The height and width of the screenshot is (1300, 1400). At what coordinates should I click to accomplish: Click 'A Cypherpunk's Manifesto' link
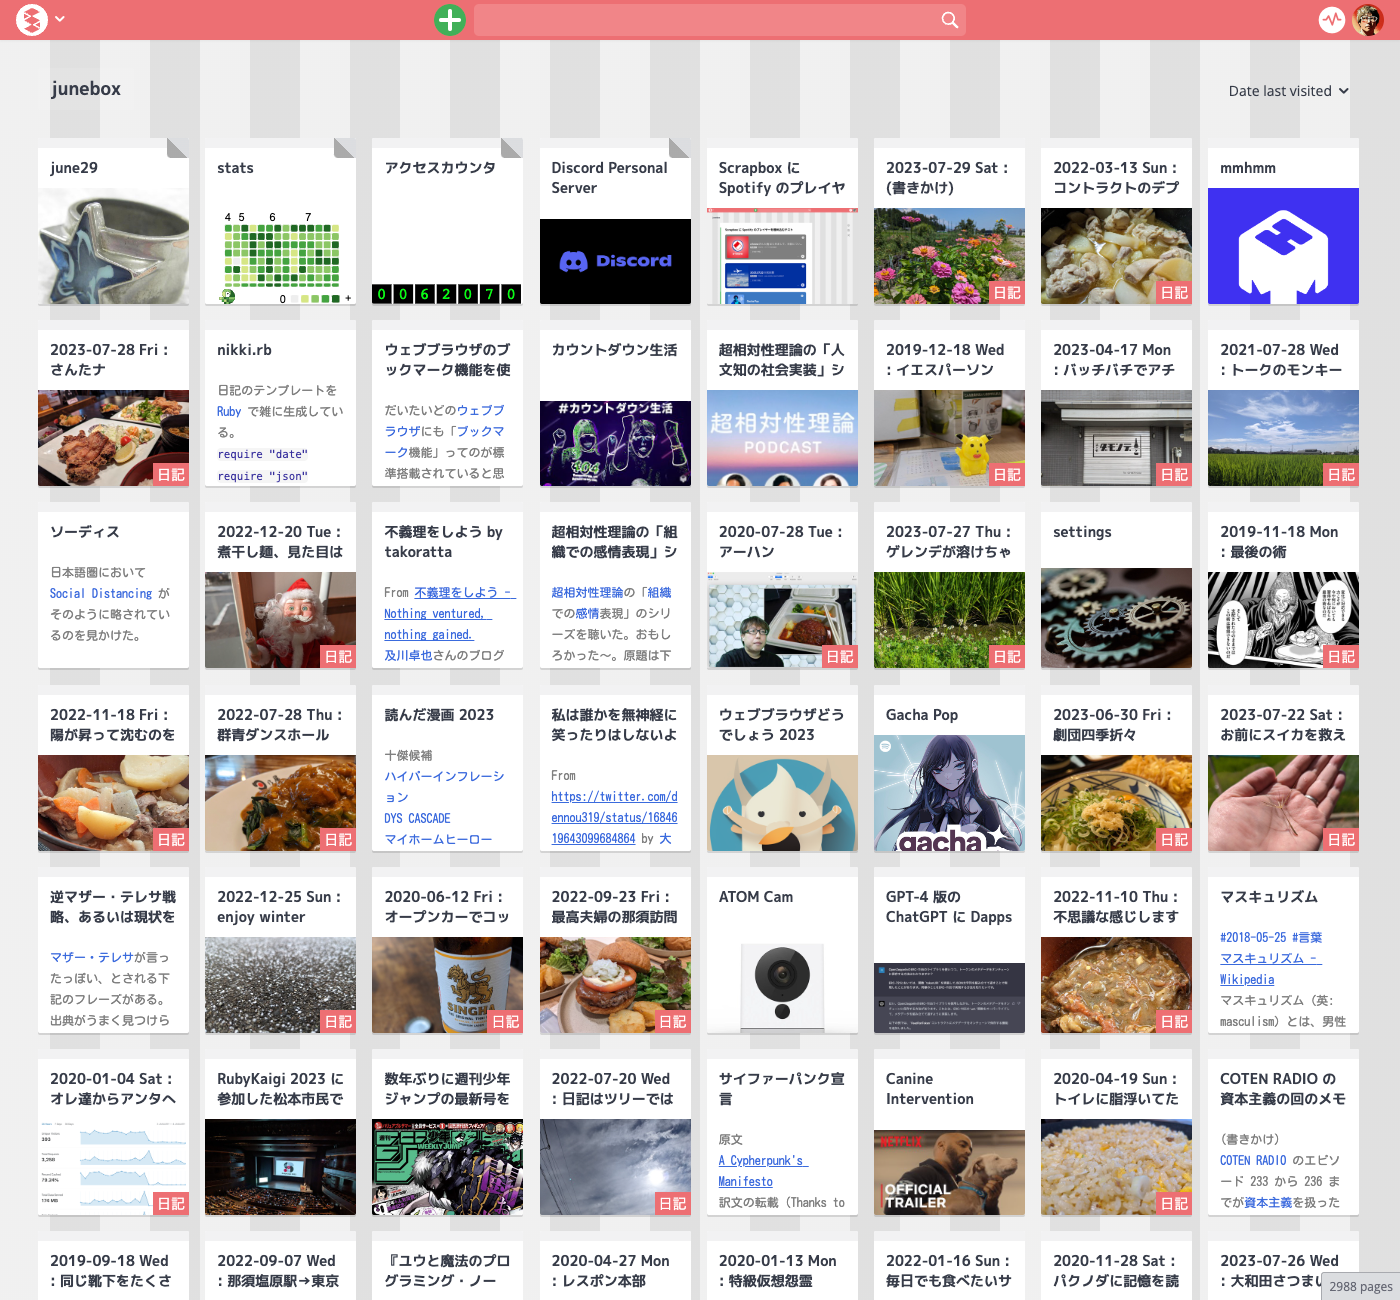[761, 1171]
